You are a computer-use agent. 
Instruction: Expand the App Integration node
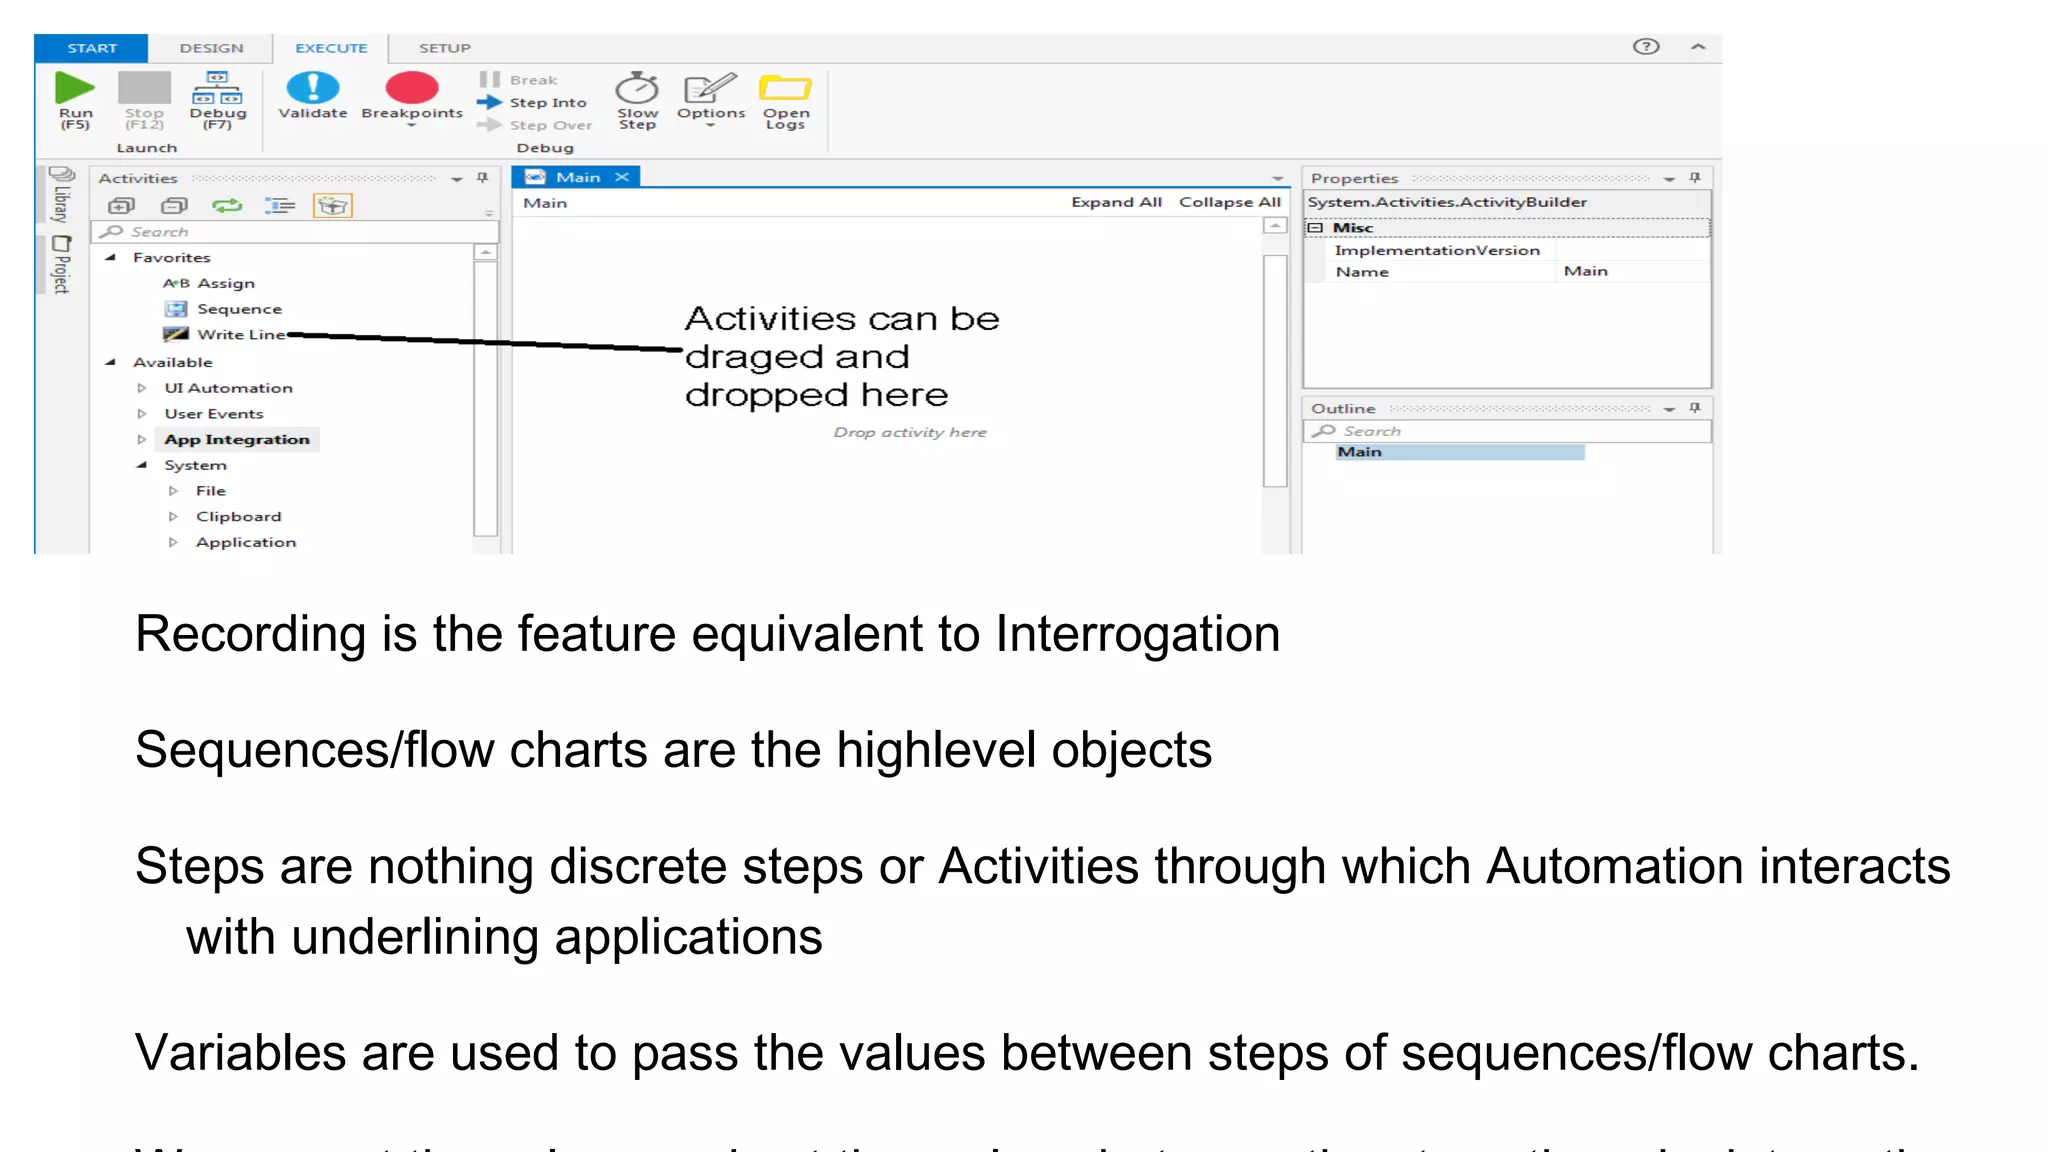pos(142,439)
